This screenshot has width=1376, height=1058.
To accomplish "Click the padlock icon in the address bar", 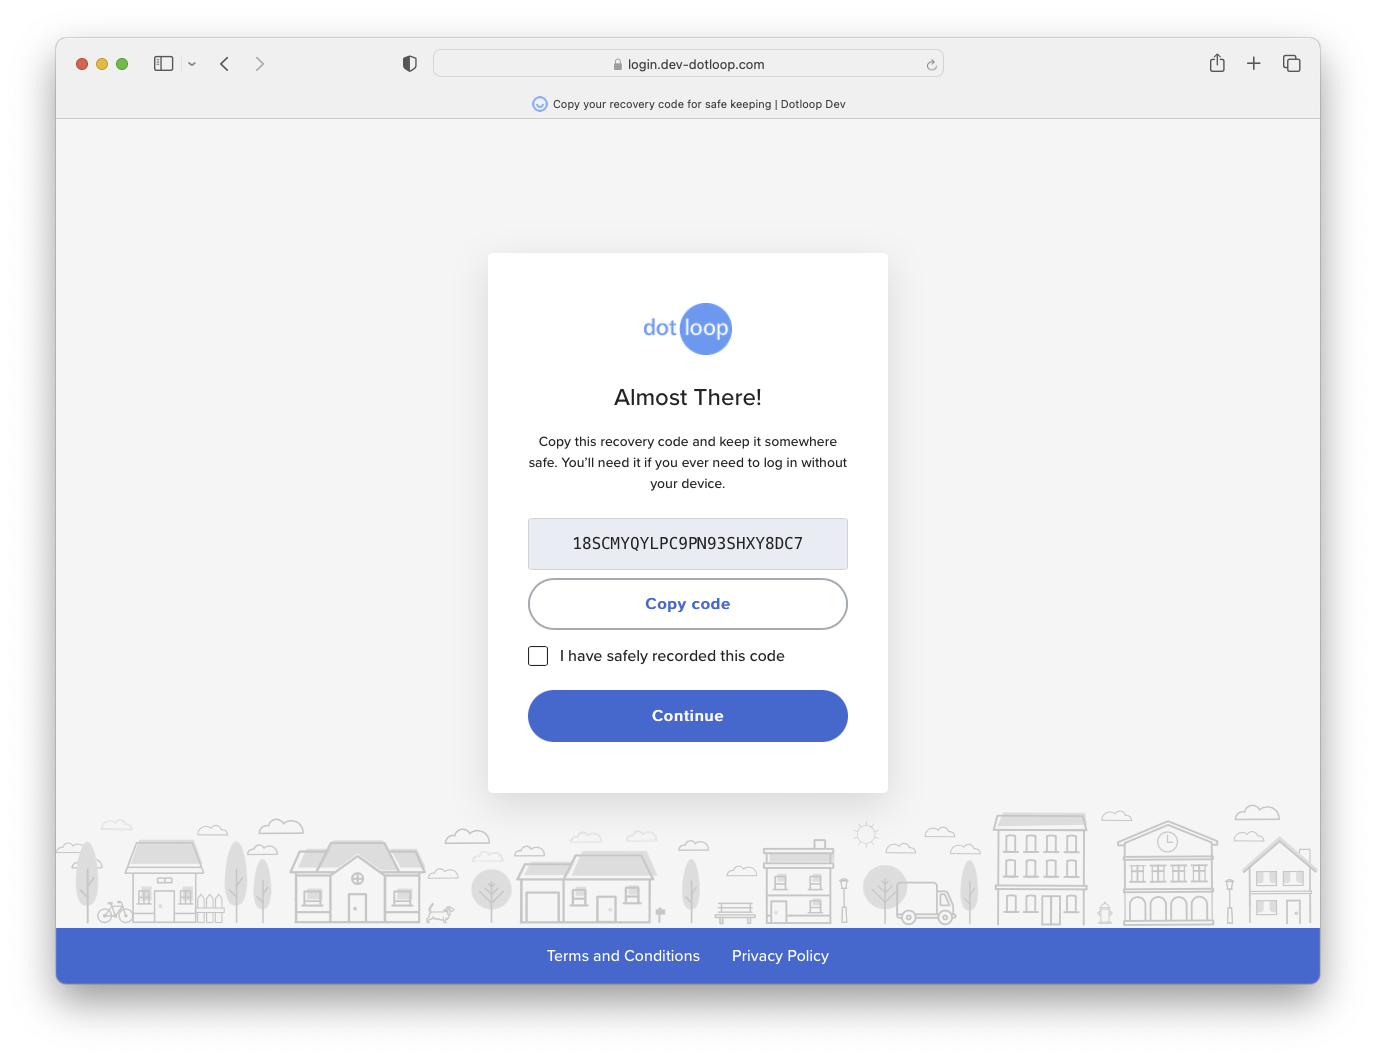I will 617,64.
